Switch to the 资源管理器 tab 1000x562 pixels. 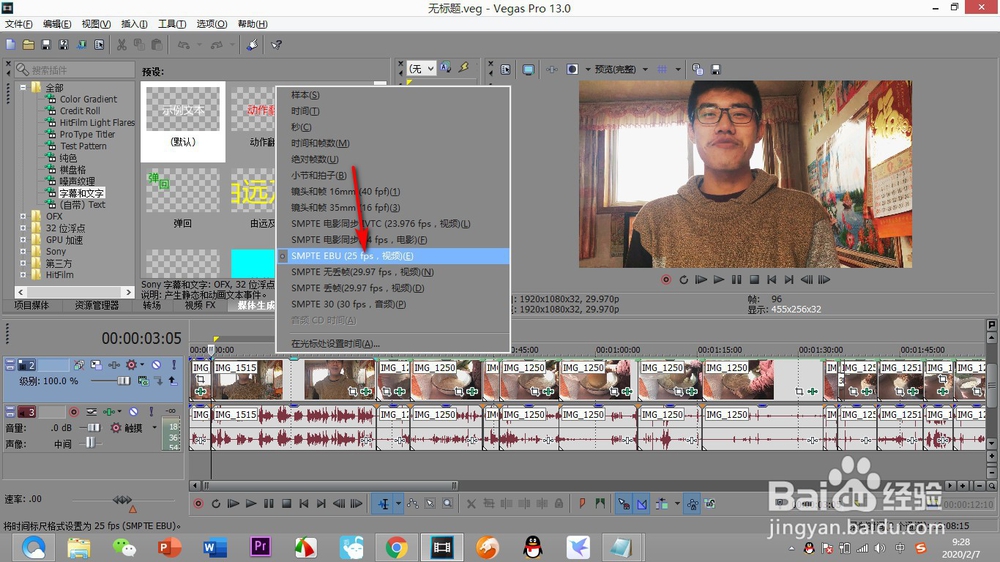[x=96, y=305]
